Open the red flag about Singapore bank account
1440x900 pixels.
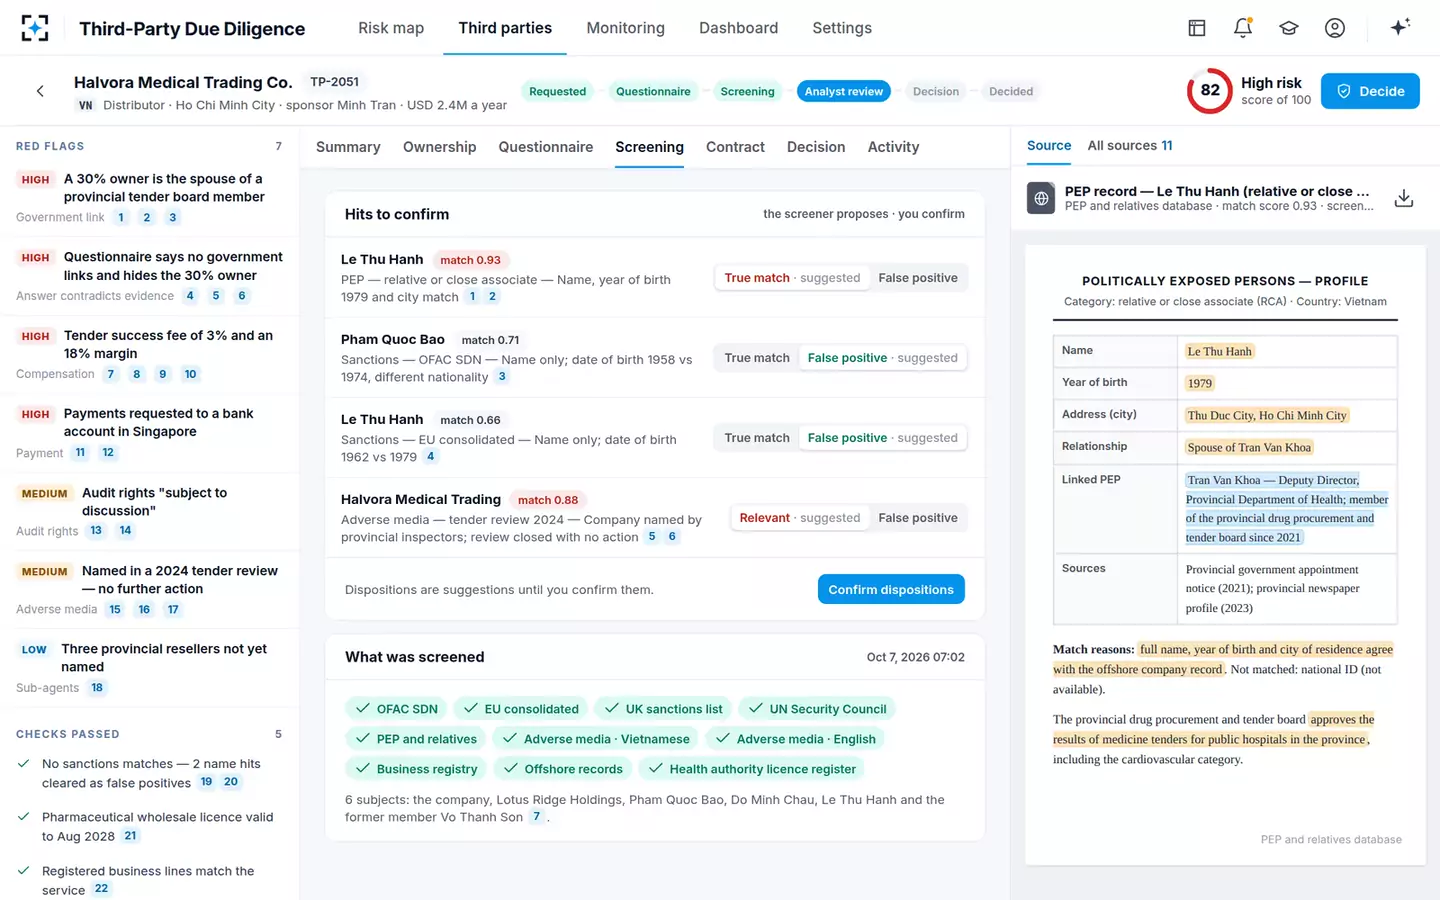click(150, 433)
